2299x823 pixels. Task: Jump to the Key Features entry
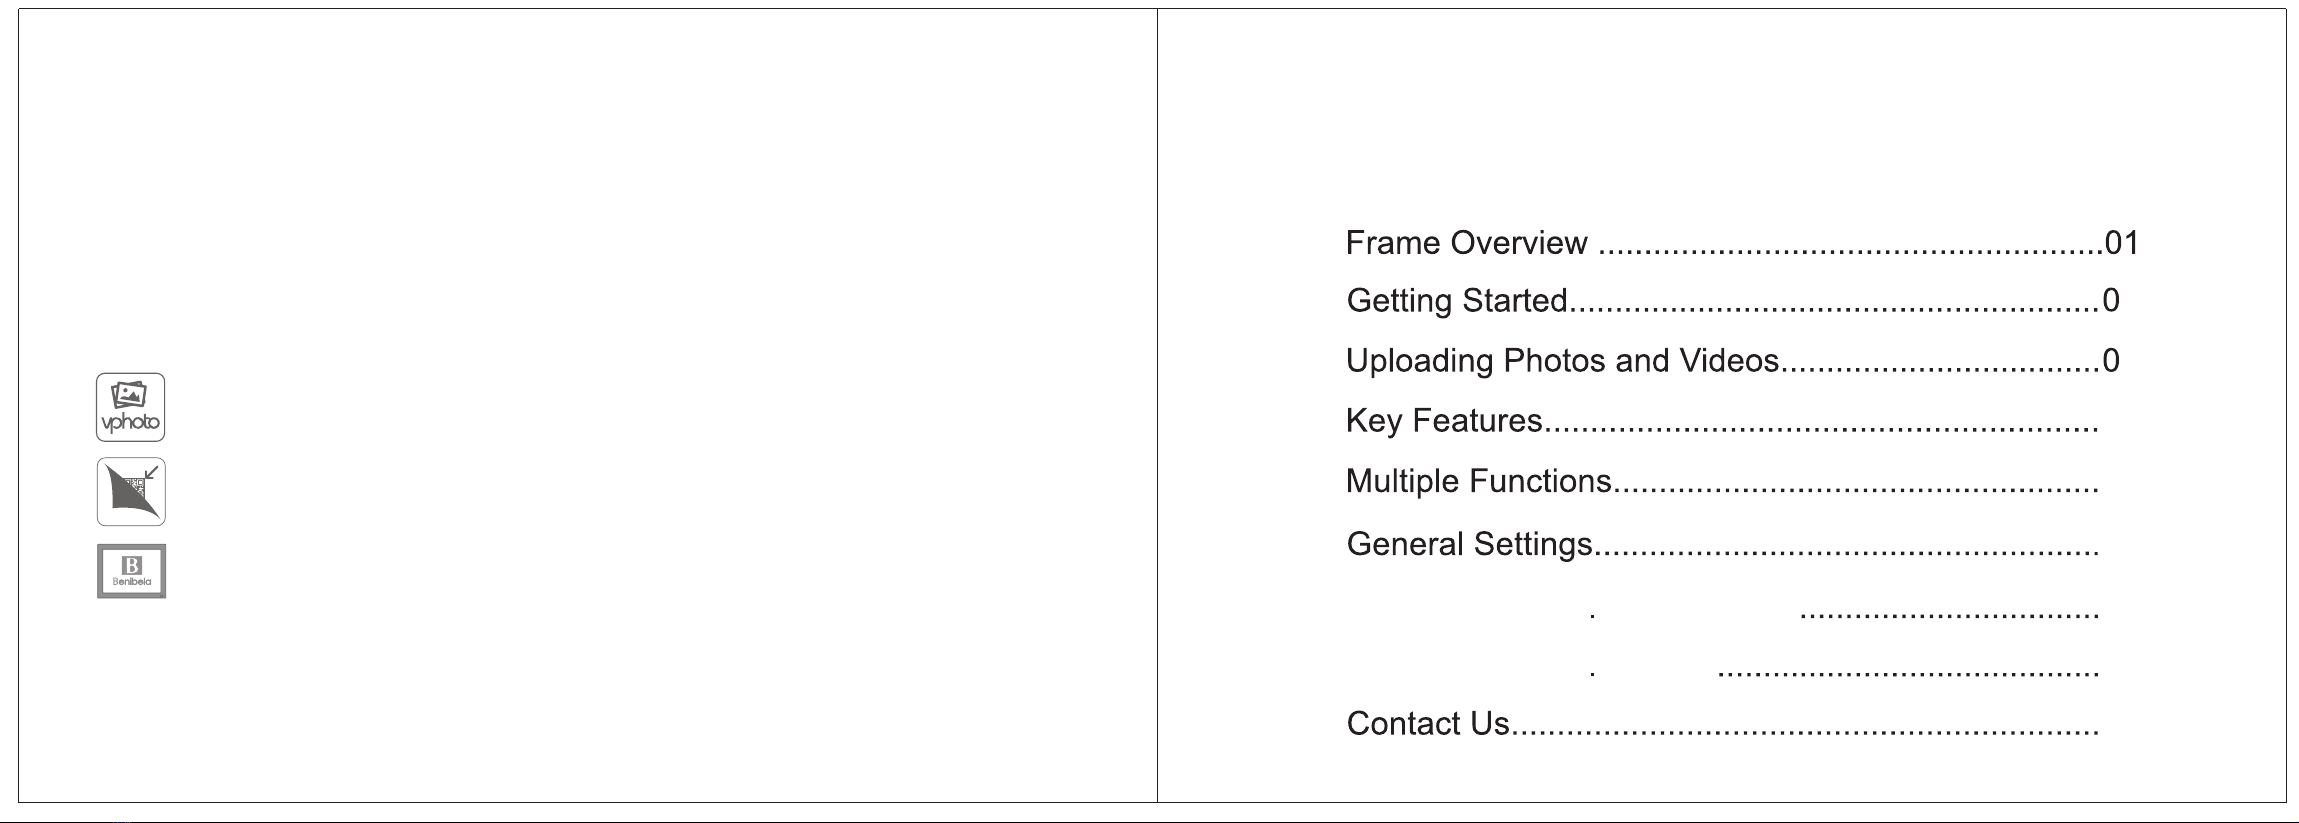[1444, 421]
